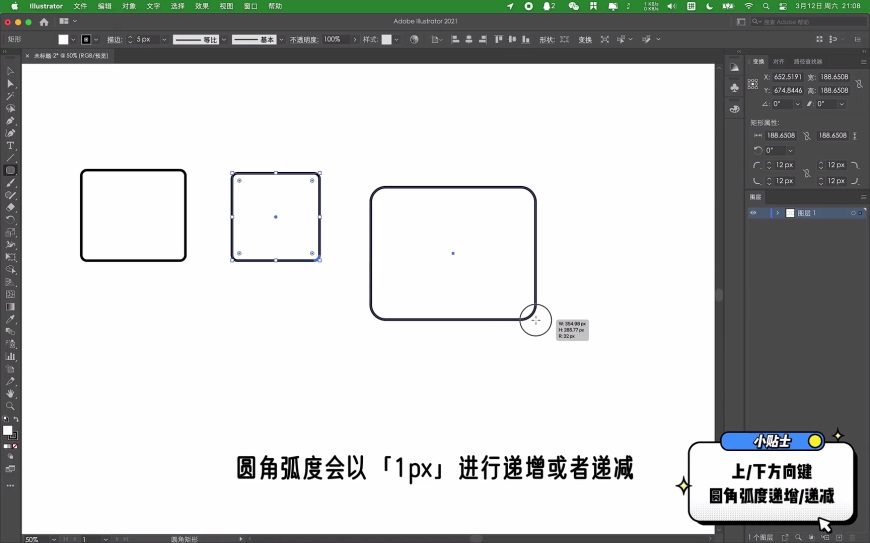Click the 变换 button in control bar

coord(585,39)
